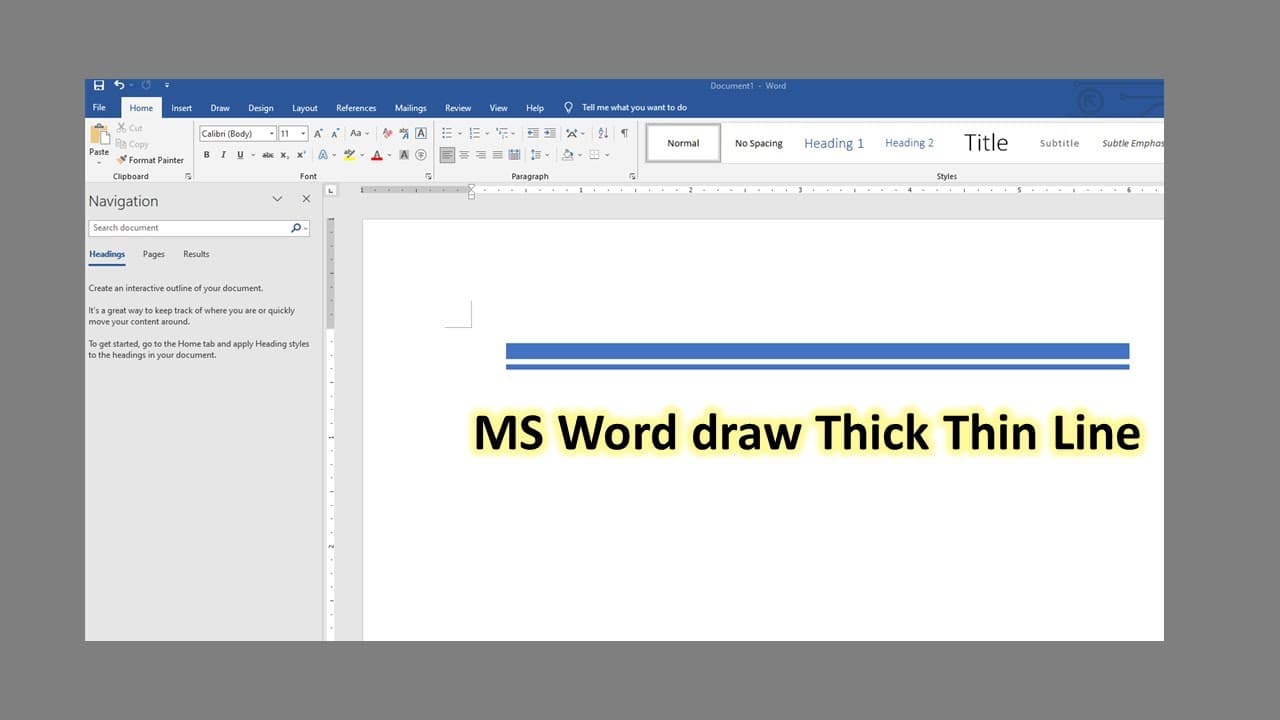Viewport: 1280px width, 720px height.
Task: Apply the paragraph Shading fill color
Action: [567, 155]
